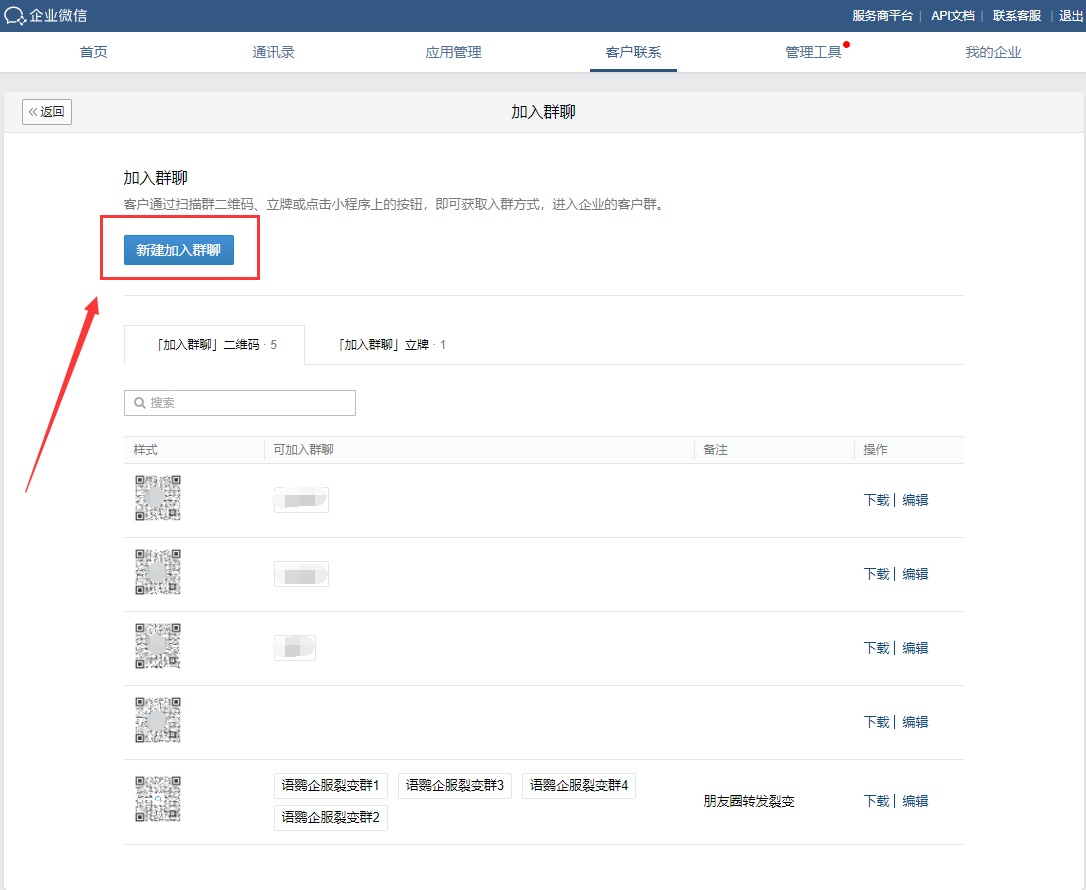Viewport: 1086px width, 890px height.
Task: Open the API文档 link
Action: pyautogui.click(x=952, y=16)
